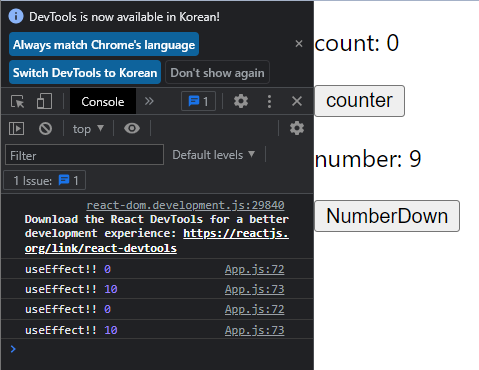The width and height of the screenshot is (479, 370).
Task: Close the DevTools panel
Action: pyautogui.click(x=297, y=101)
